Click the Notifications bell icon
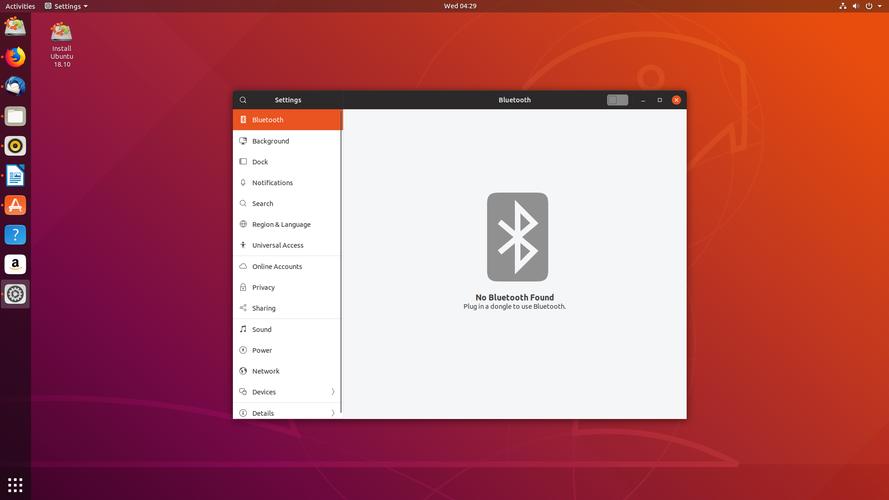 (243, 183)
